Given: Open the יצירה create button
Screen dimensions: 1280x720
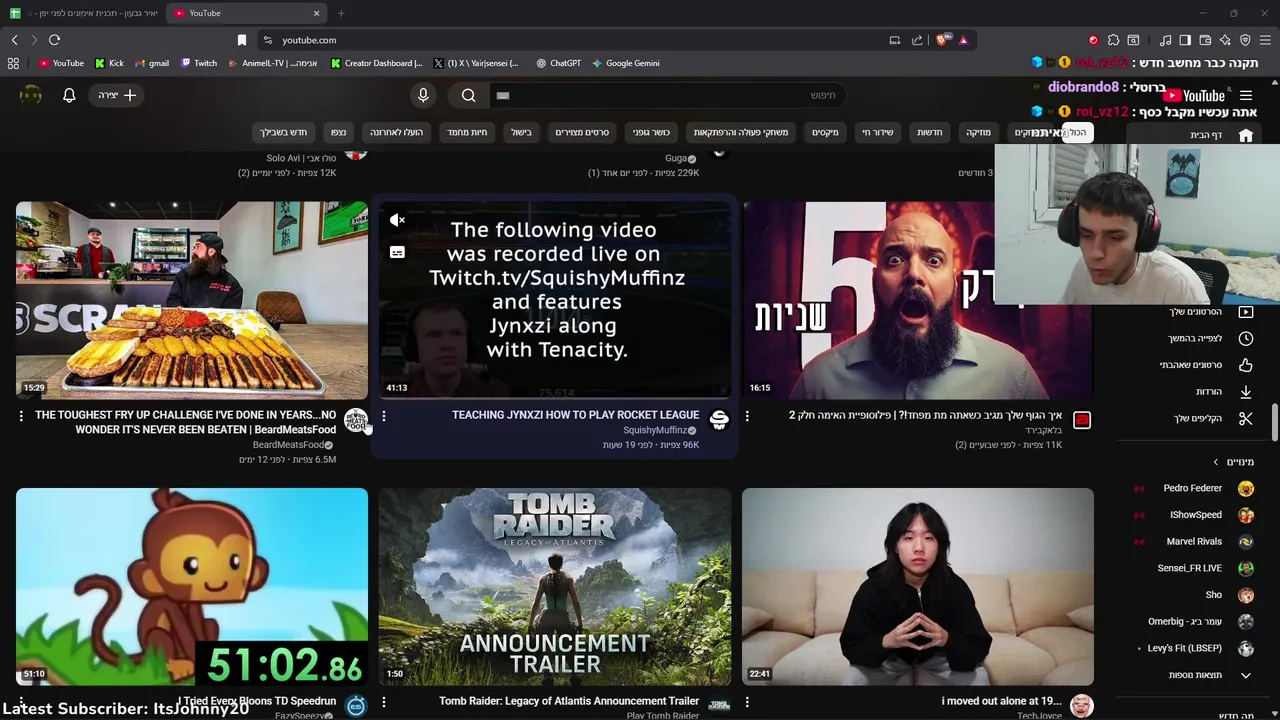Looking at the screenshot, I should coord(118,95).
